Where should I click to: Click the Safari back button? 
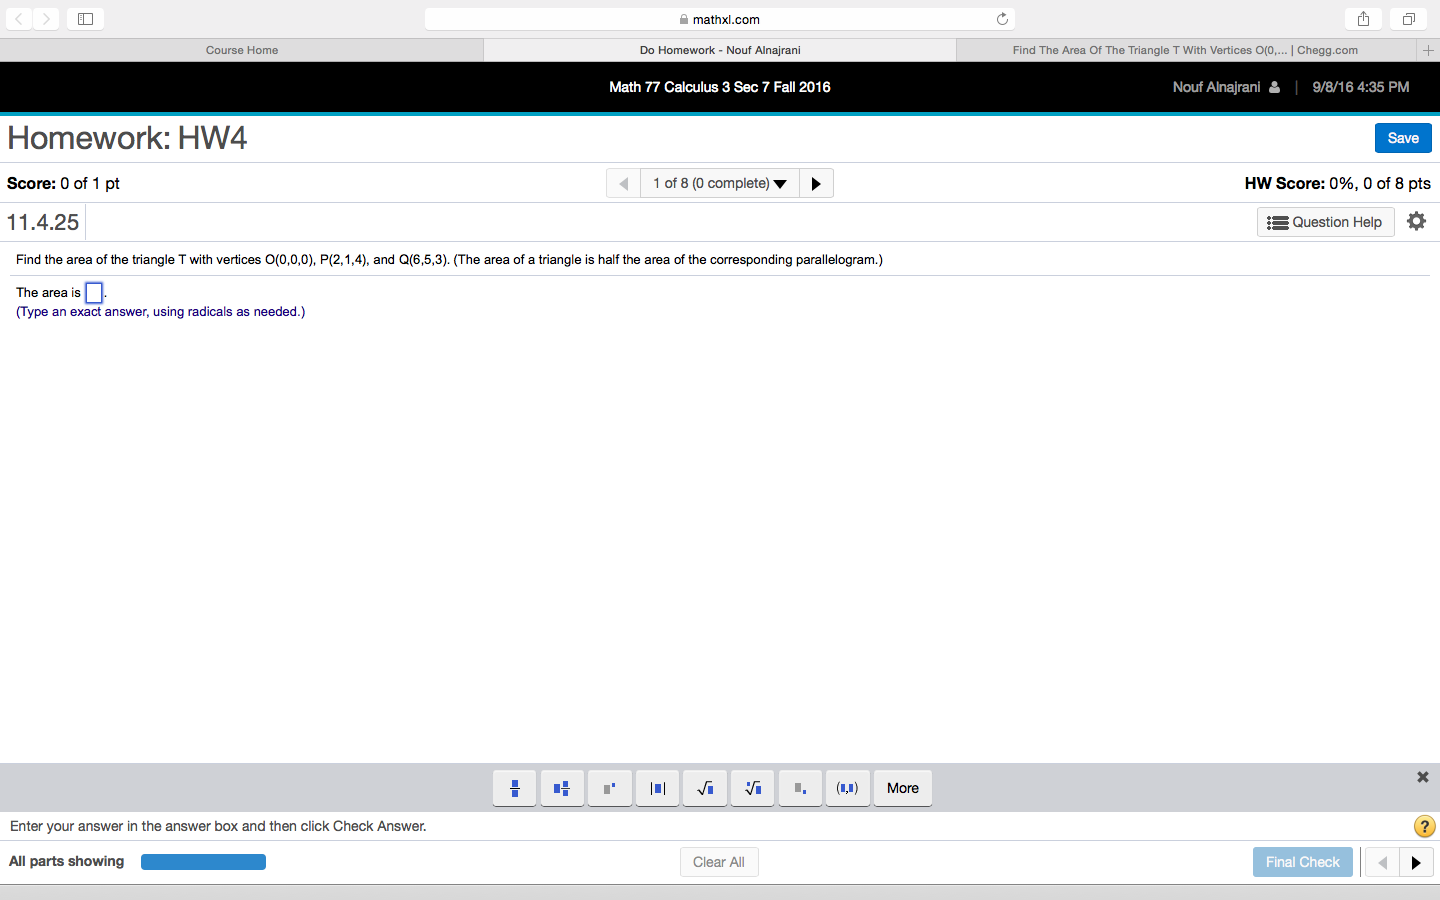[19, 19]
